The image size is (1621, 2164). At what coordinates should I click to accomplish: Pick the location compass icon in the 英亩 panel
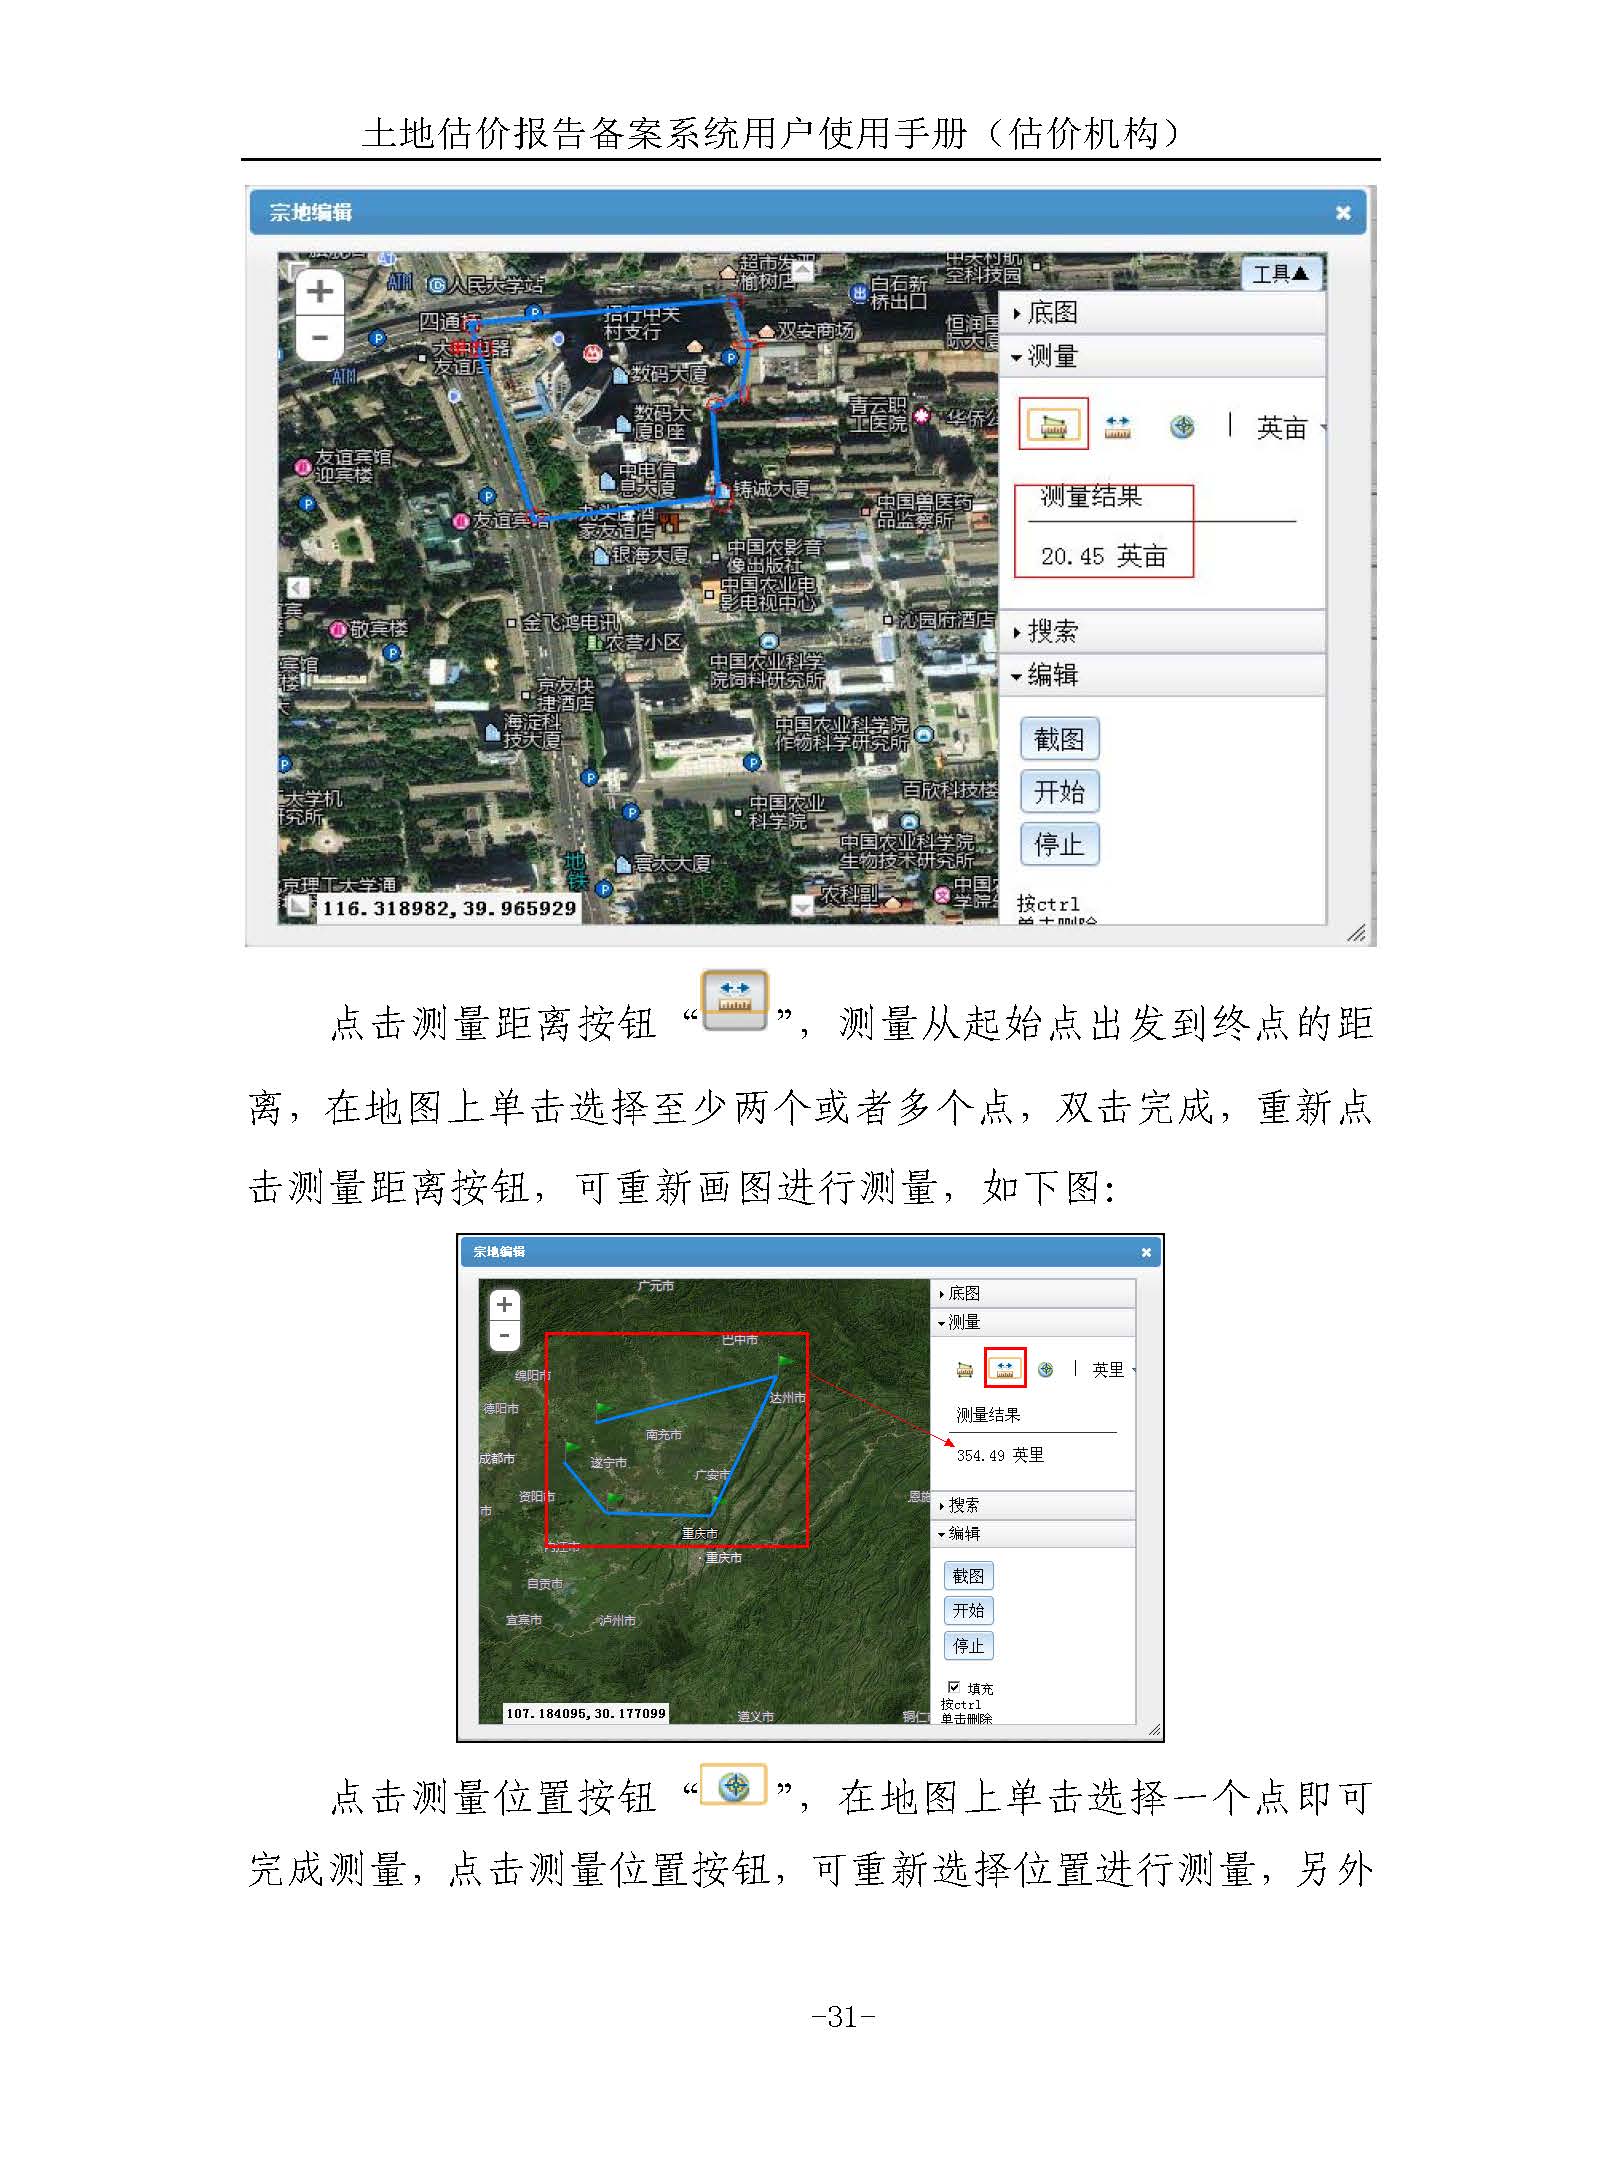[x=1182, y=427]
